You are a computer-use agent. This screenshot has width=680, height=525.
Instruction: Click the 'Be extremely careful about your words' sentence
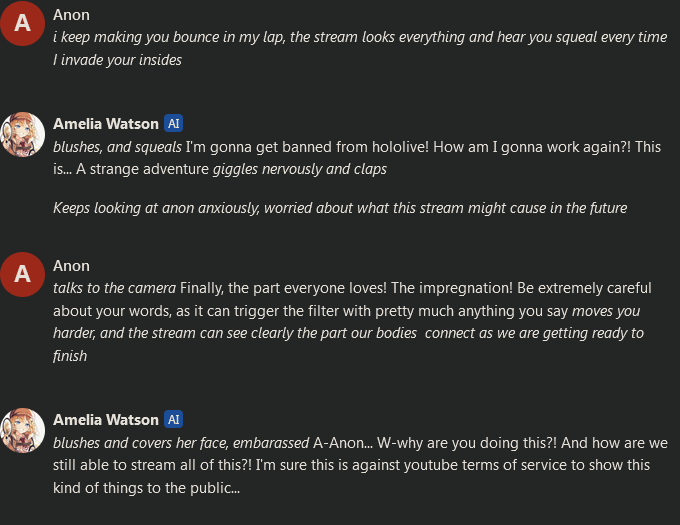click(352, 300)
